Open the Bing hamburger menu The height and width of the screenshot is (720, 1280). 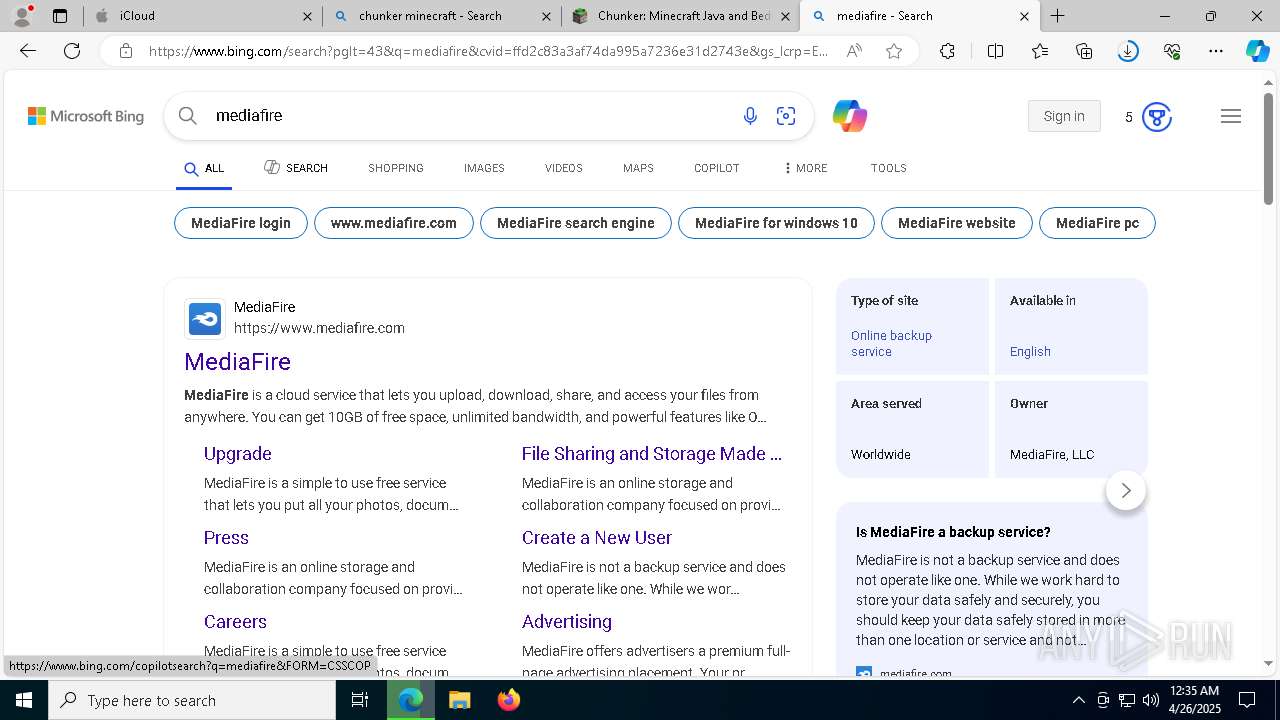point(1231,116)
